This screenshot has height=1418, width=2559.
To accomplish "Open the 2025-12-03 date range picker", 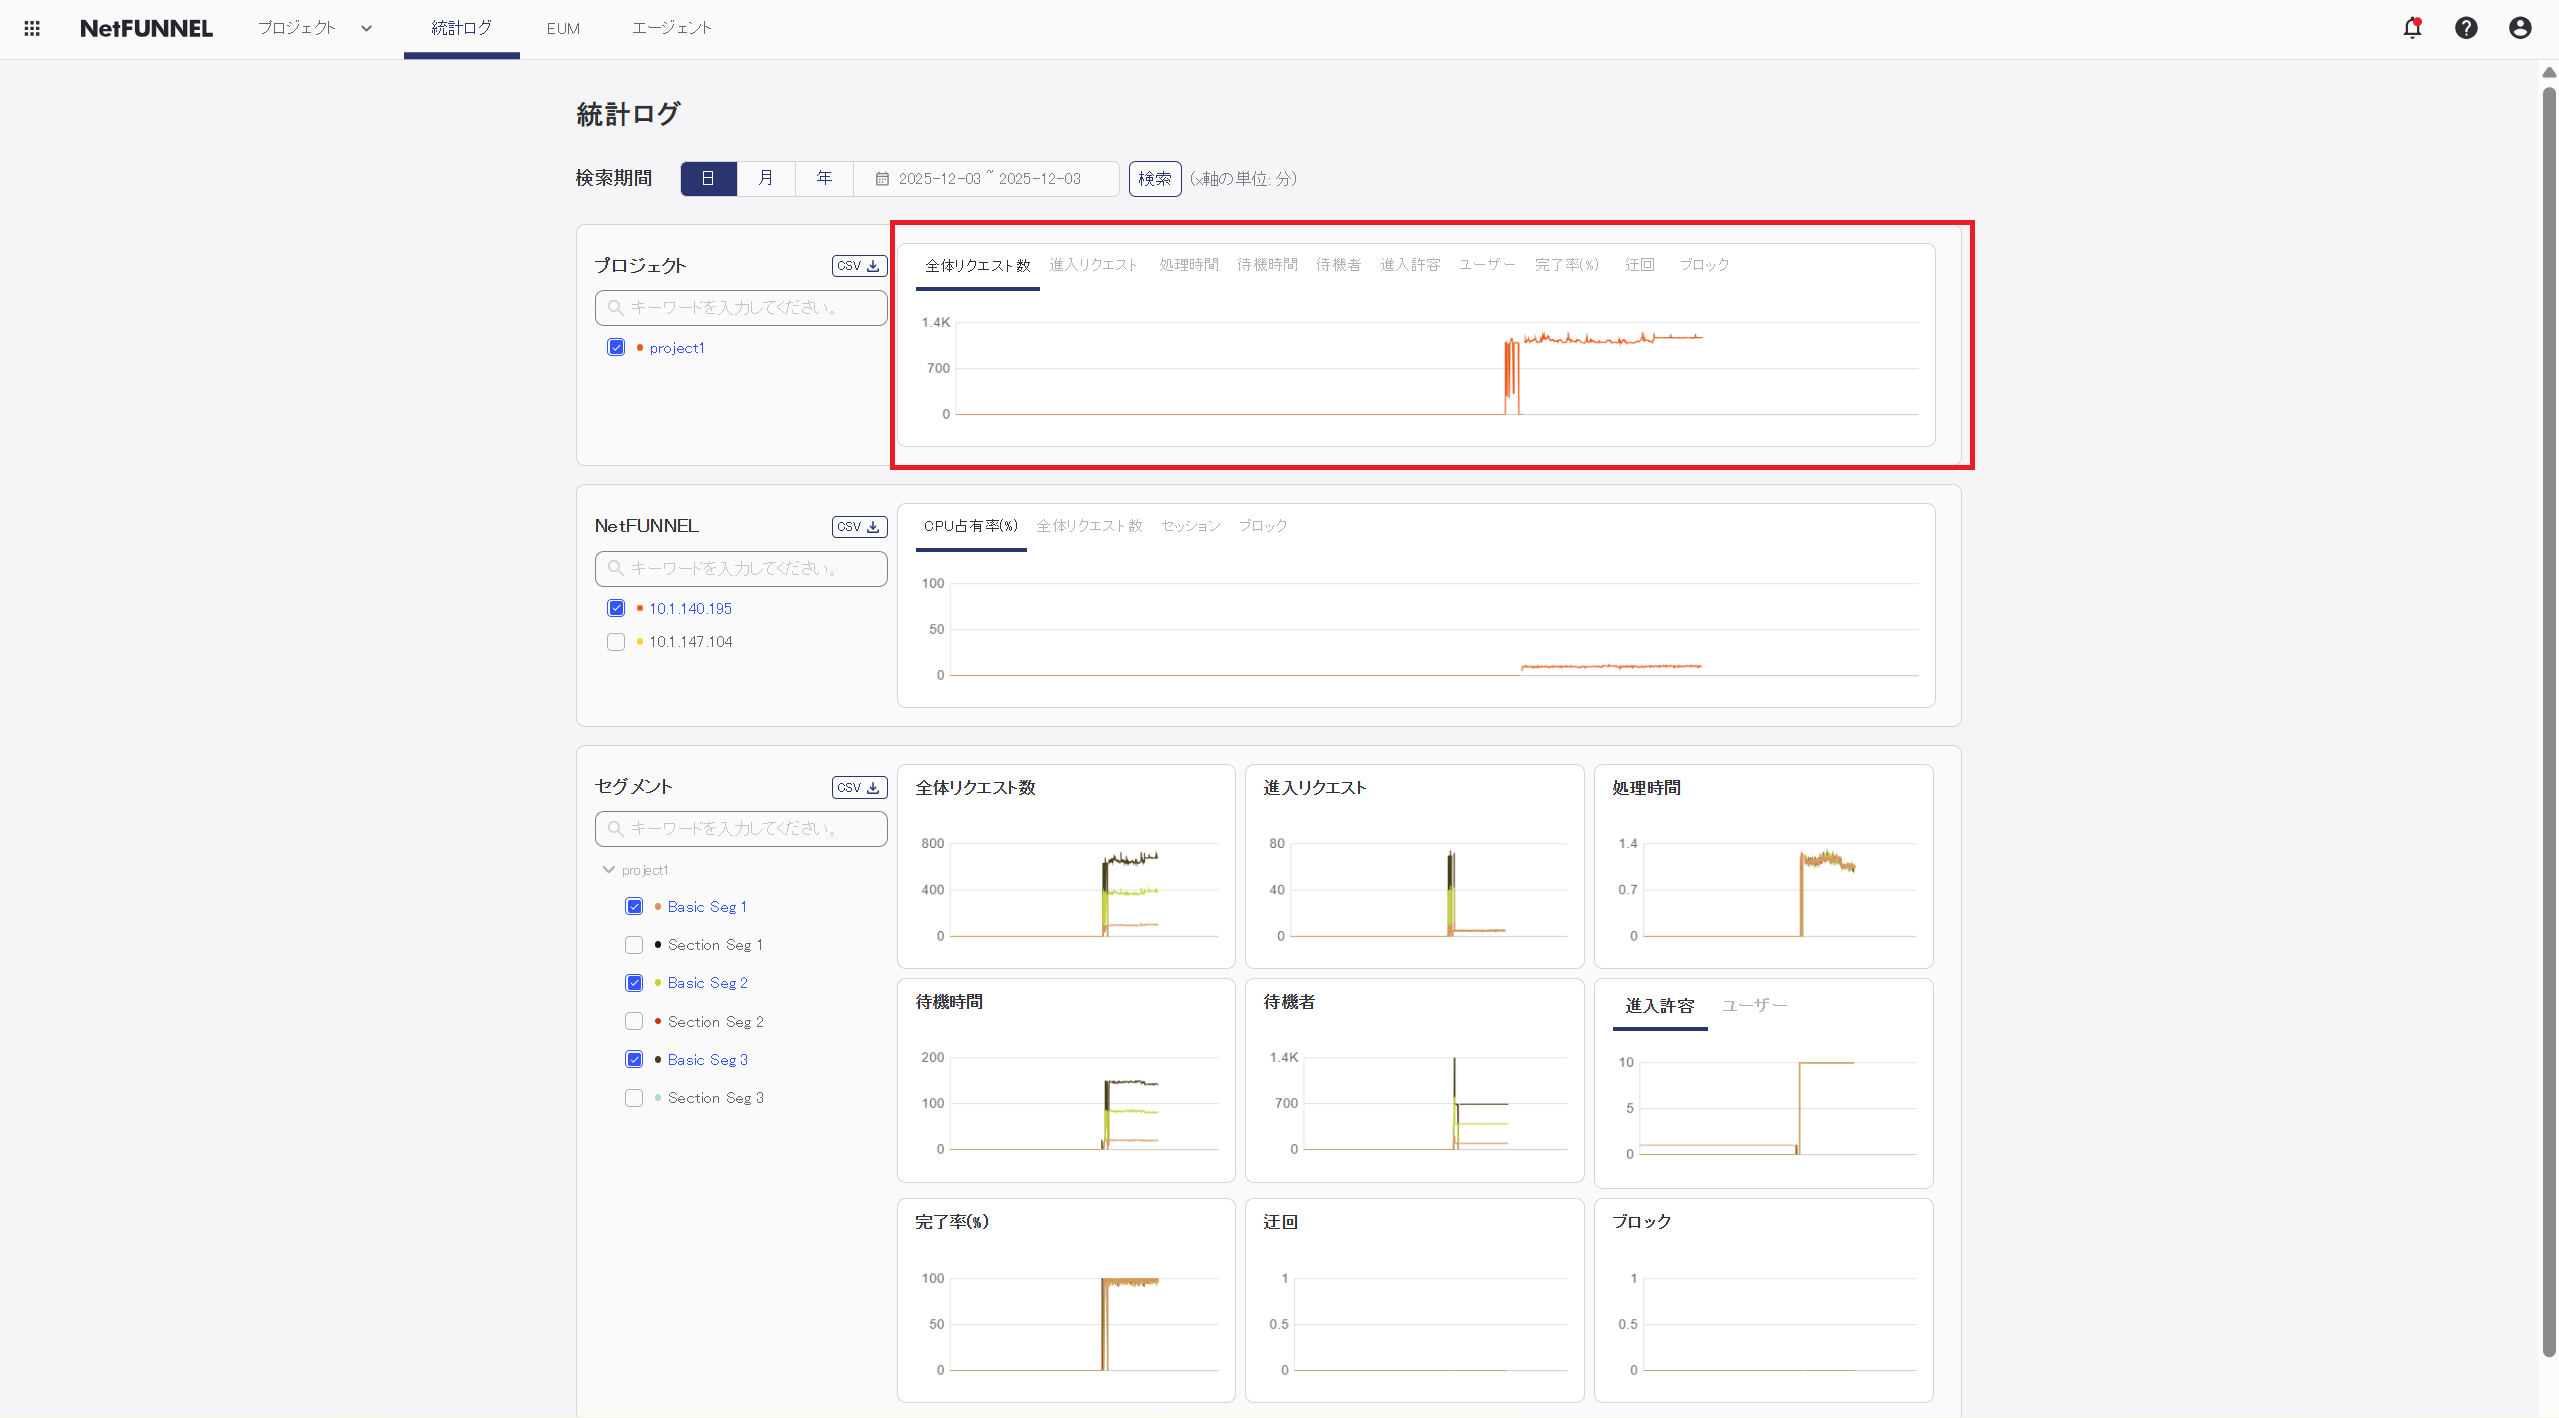I will tap(988, 179).
